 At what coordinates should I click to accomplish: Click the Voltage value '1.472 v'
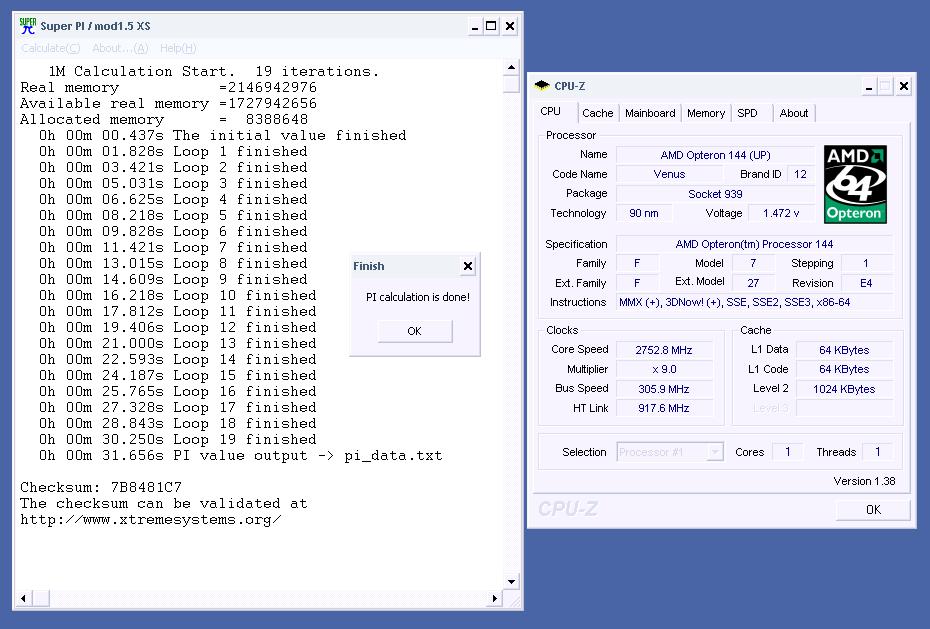pos(781,213)
